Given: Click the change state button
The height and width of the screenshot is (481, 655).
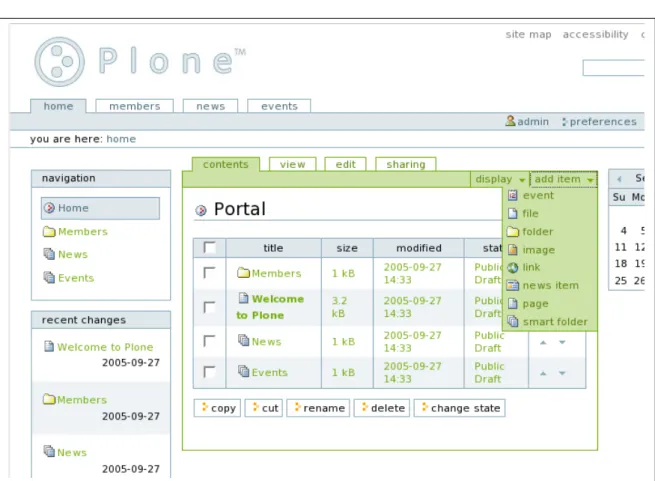Looking at the screenshot, I should (460, 408).
